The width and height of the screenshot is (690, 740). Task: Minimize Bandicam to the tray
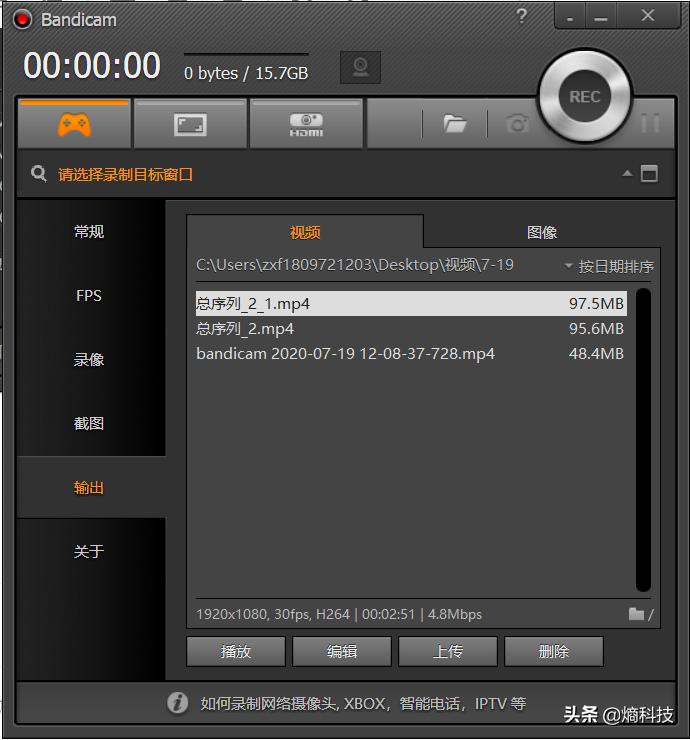[x=570, y=18]
